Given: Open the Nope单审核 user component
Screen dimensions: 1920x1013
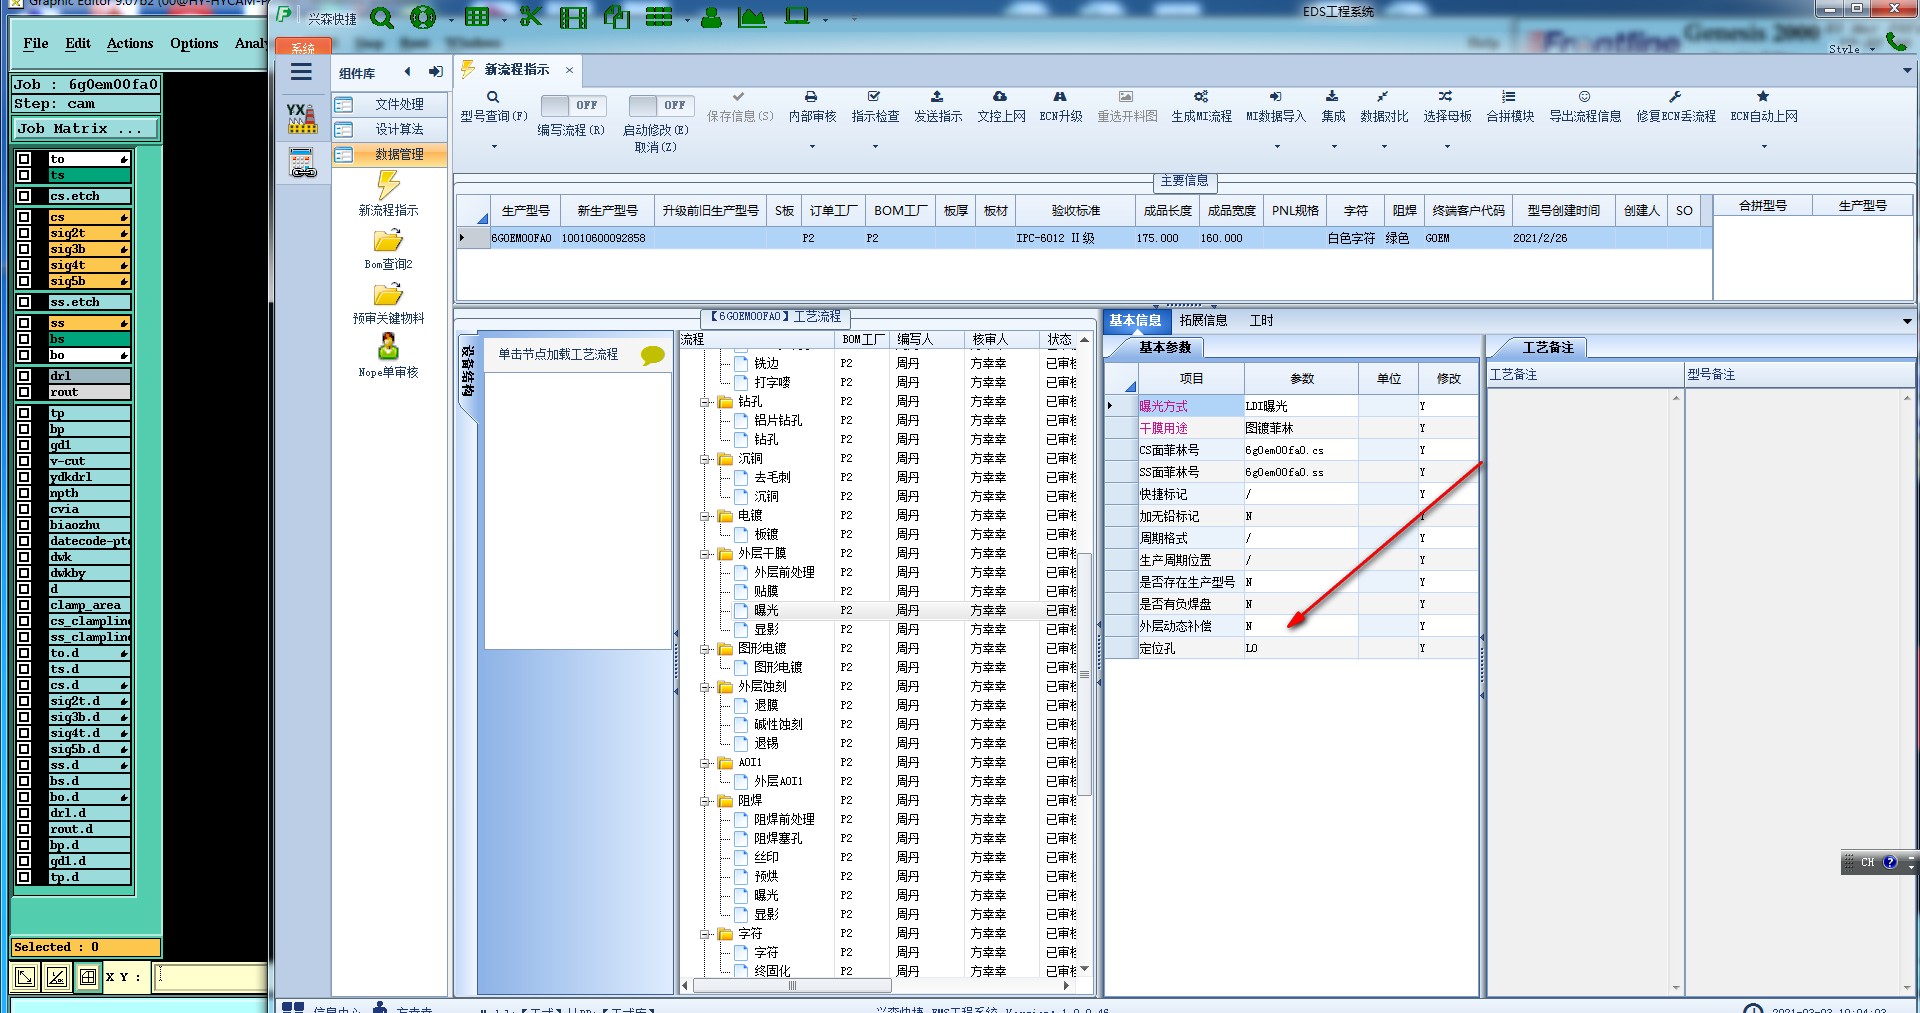Looking at the screenshot, I should [x=388, y=356].
